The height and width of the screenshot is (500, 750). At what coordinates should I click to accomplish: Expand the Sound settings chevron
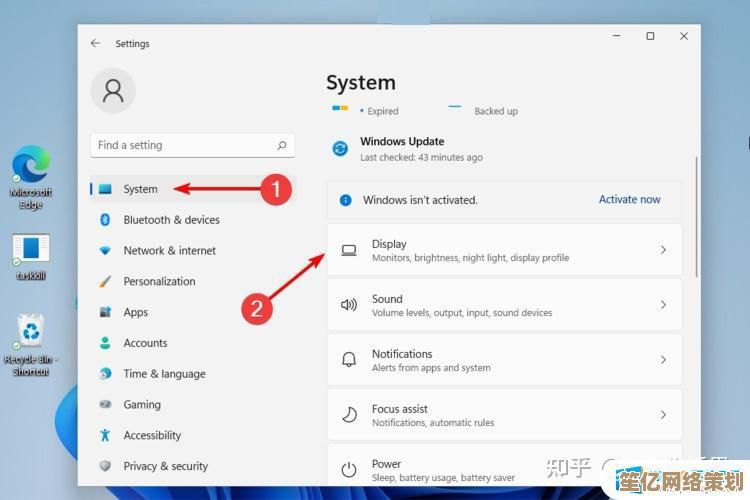[x=663, y=305]
